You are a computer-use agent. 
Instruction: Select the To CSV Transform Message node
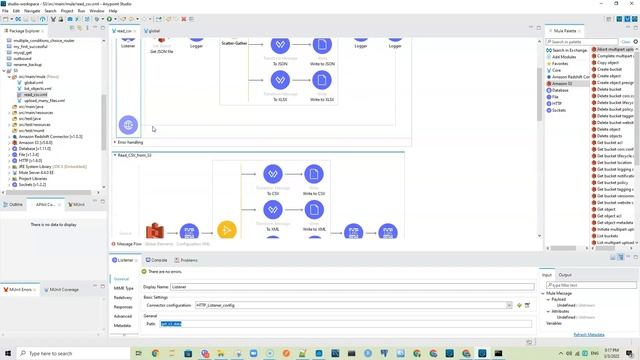pyautogui.click(x=273, y=174)
